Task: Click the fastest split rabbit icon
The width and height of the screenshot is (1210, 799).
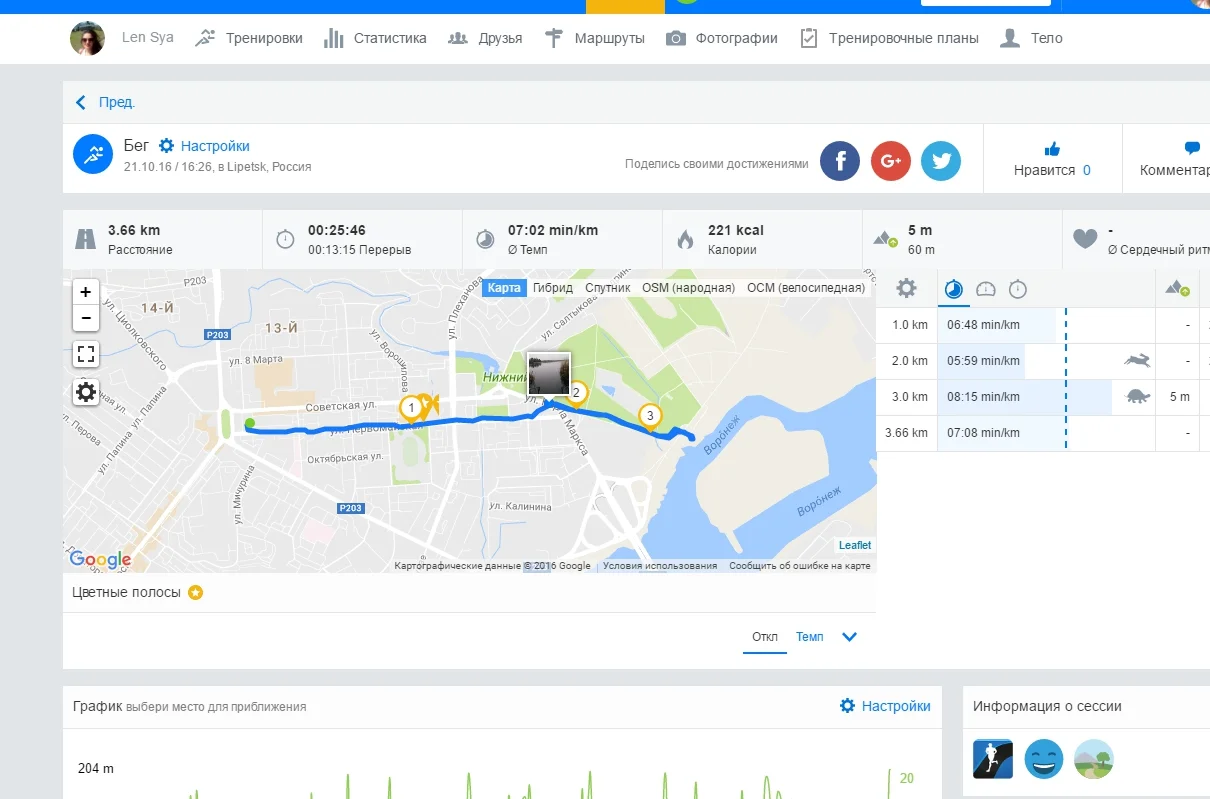Action: 1136,360
